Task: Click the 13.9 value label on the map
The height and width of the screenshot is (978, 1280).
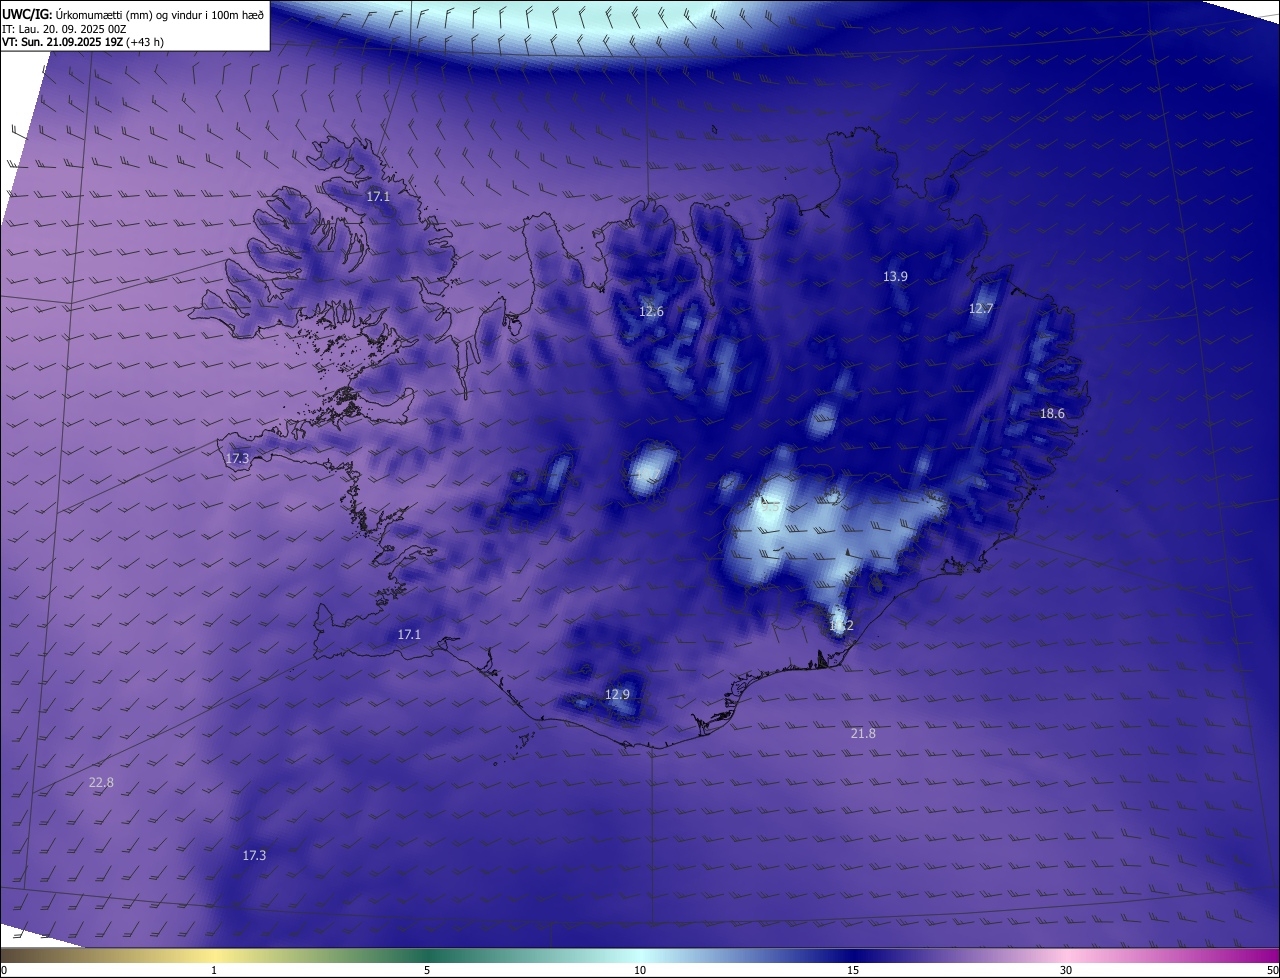Action: tap(895, 277)
